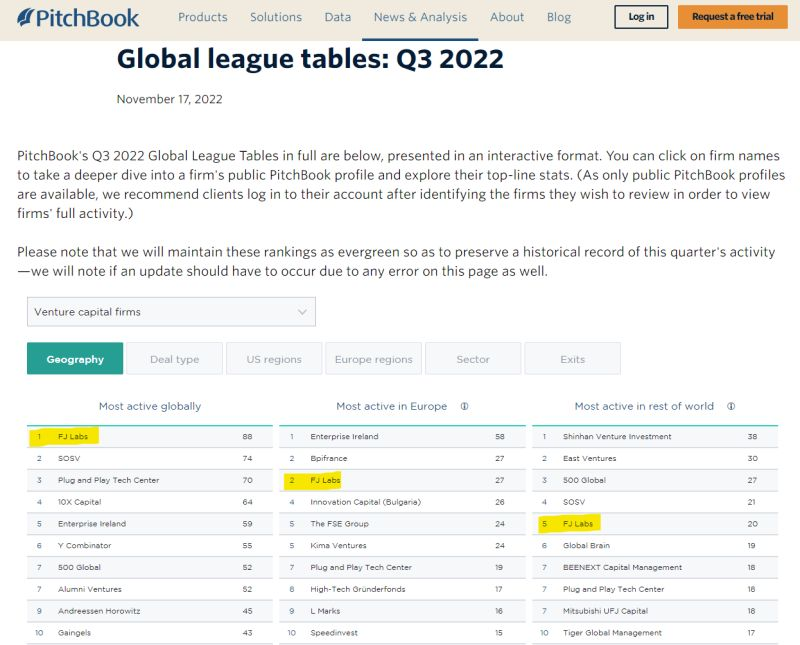Open the News & Analysis menu
This screenshot has height=645, width=800.
(x=418, y=17)
